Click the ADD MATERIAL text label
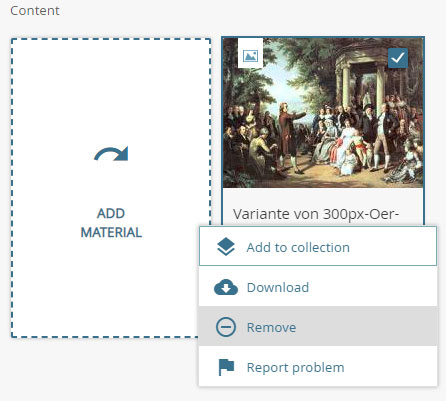The image size is (446, 401). point(111,223)
